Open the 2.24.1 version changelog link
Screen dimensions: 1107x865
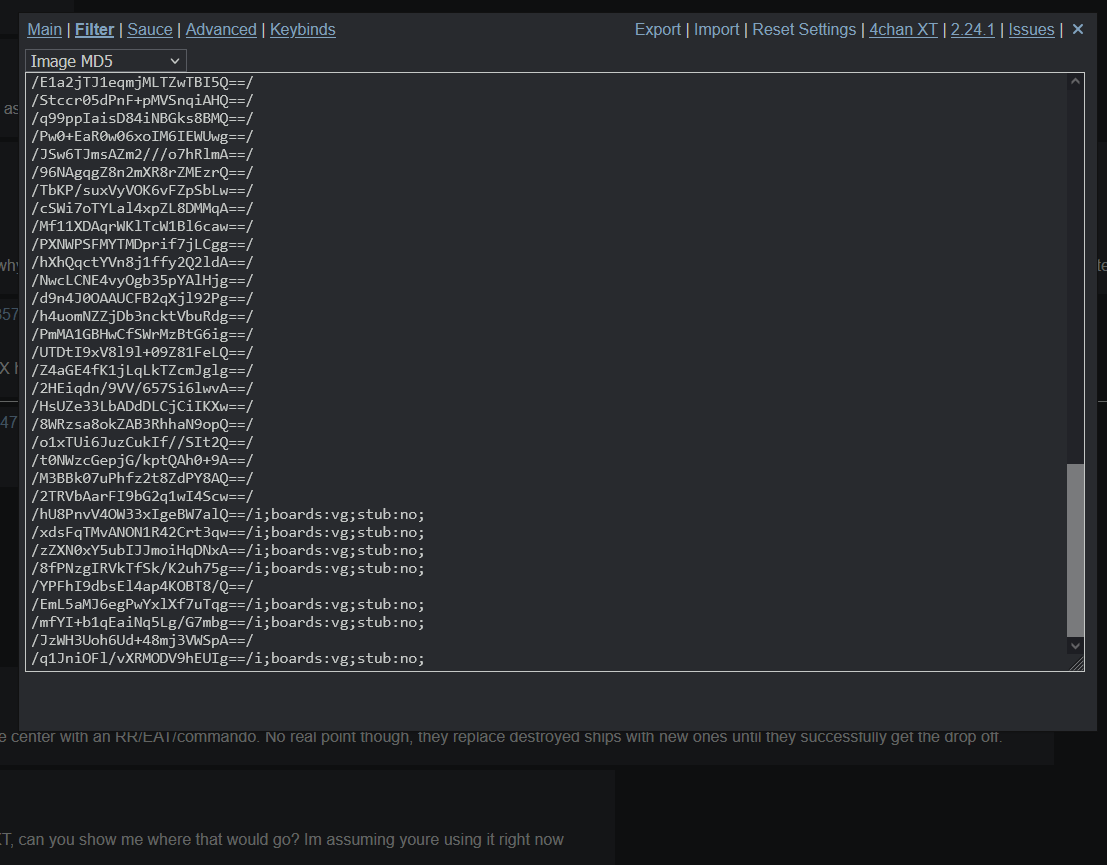pos(972,30)
